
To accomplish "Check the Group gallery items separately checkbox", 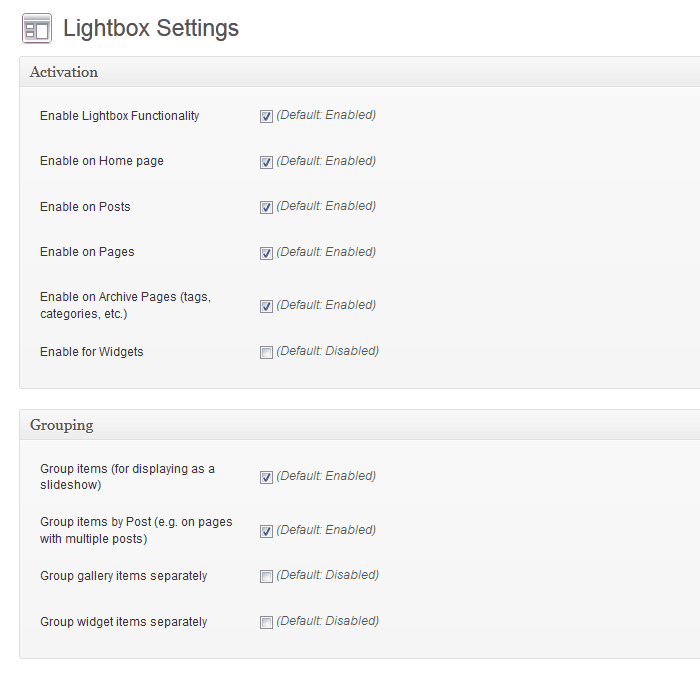I will [266, 576].
